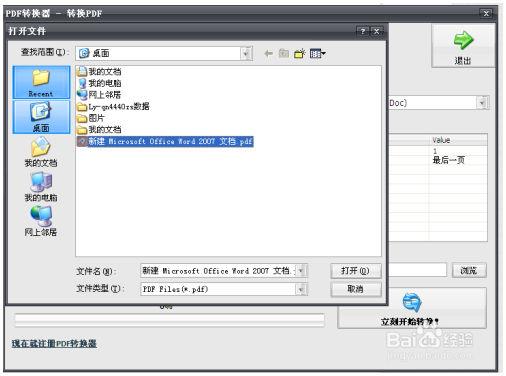This screenshot has width=506, height=376.
Task: Close the PDF转换器 main window
Action: coord(486,14)
